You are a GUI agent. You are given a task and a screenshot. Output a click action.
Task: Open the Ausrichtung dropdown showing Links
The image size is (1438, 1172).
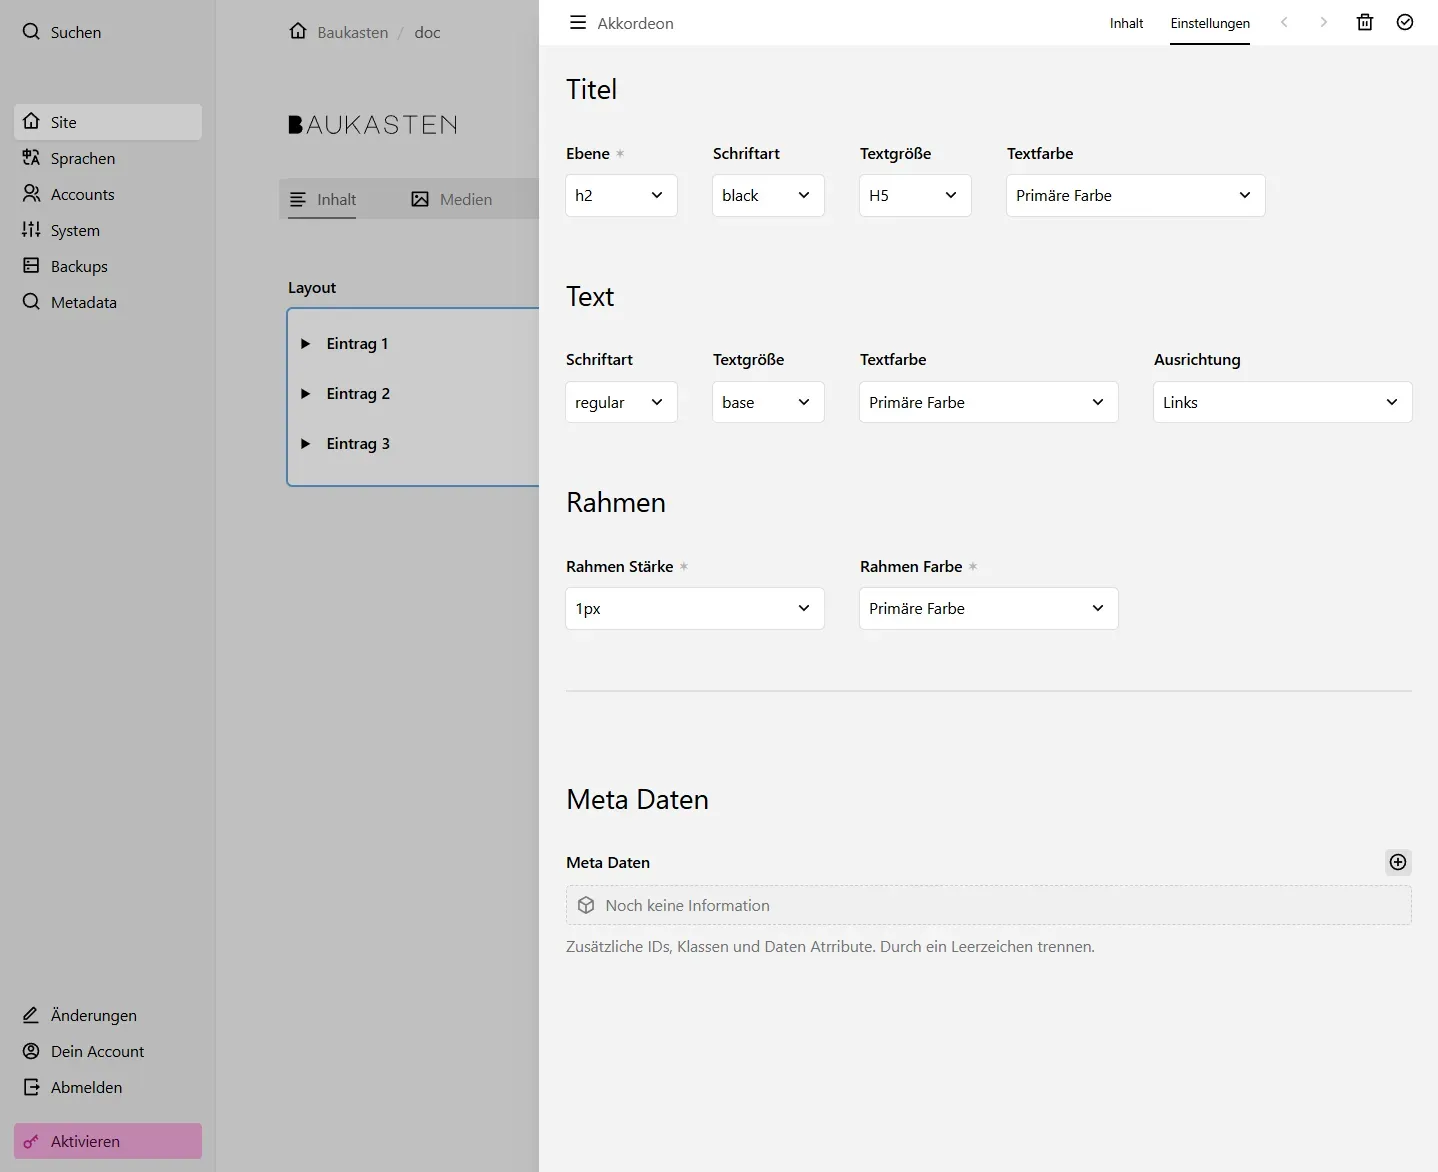[x=1282, y=403]
